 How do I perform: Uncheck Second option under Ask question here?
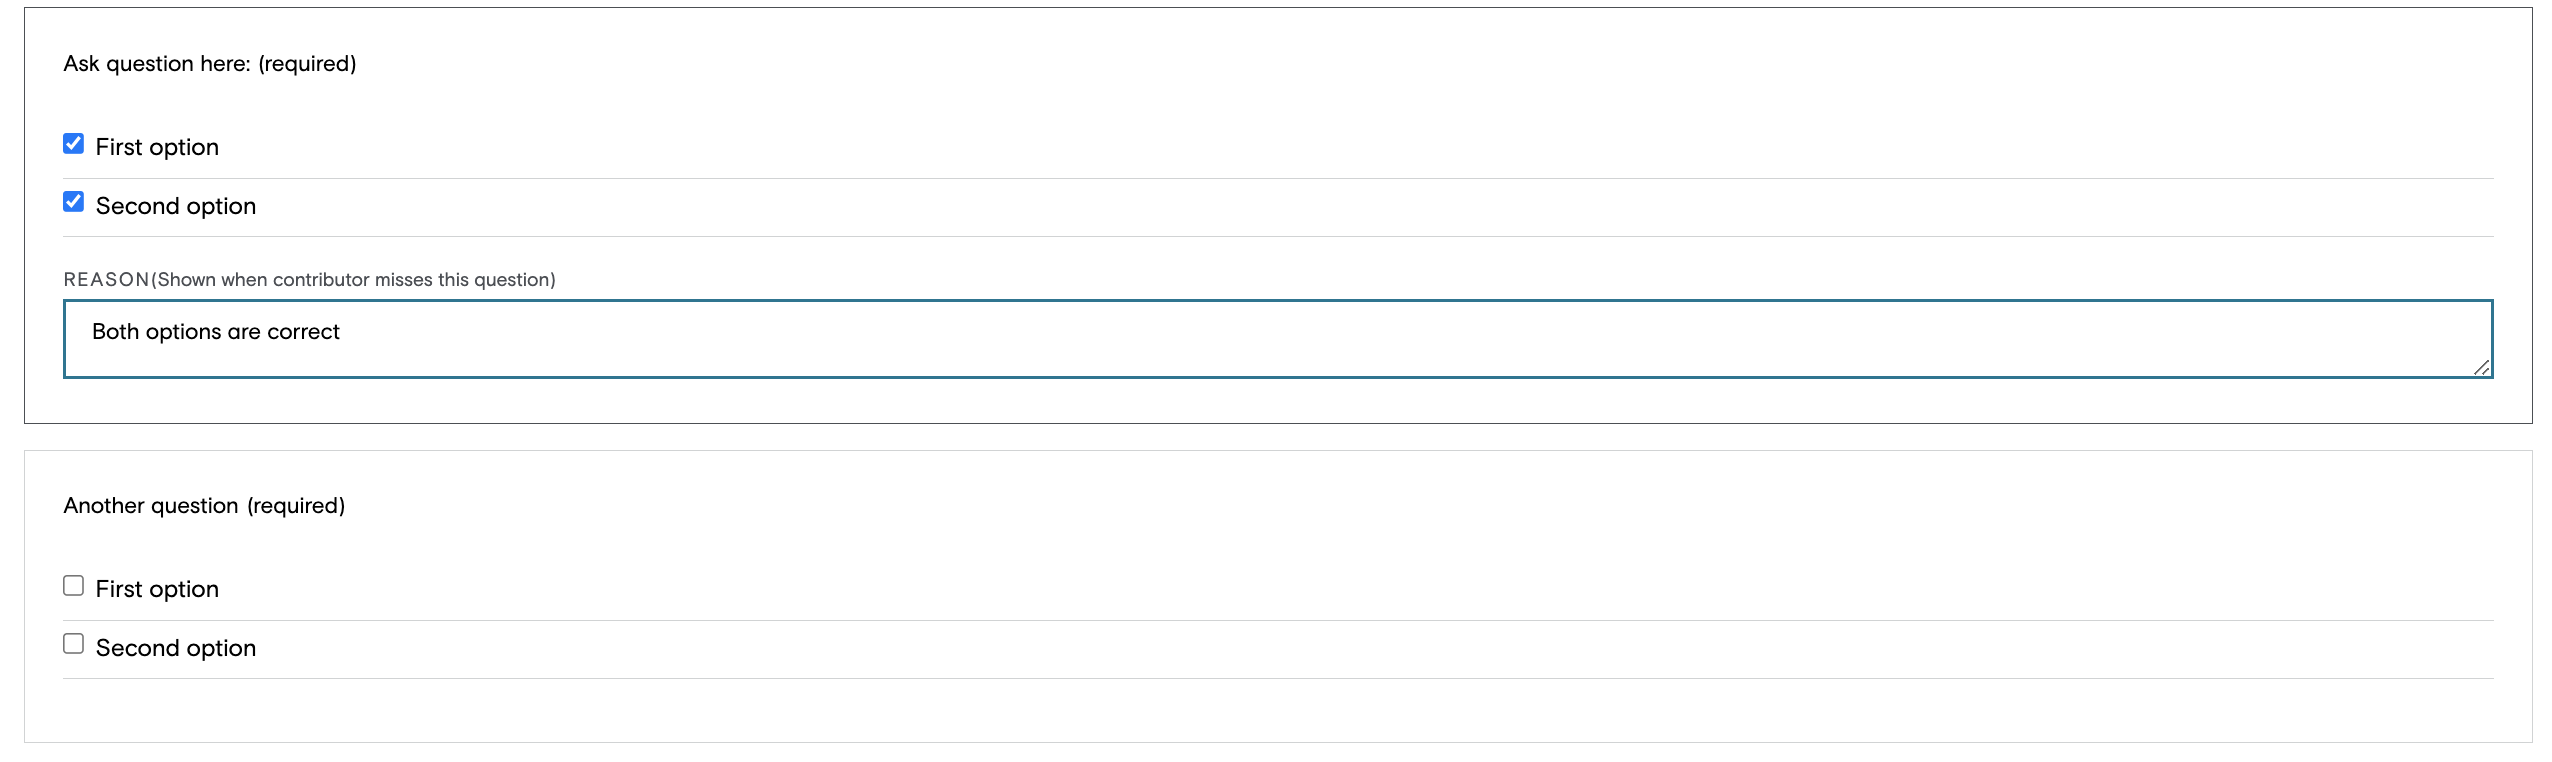(x=73, y=202)
